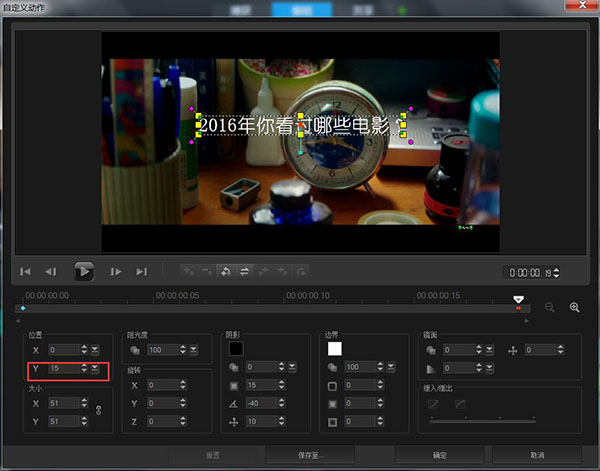The height and width of the screenshot is (471, 600).
Task: Zoom in the timeline with magnifier plus
Action: [575, 308]
